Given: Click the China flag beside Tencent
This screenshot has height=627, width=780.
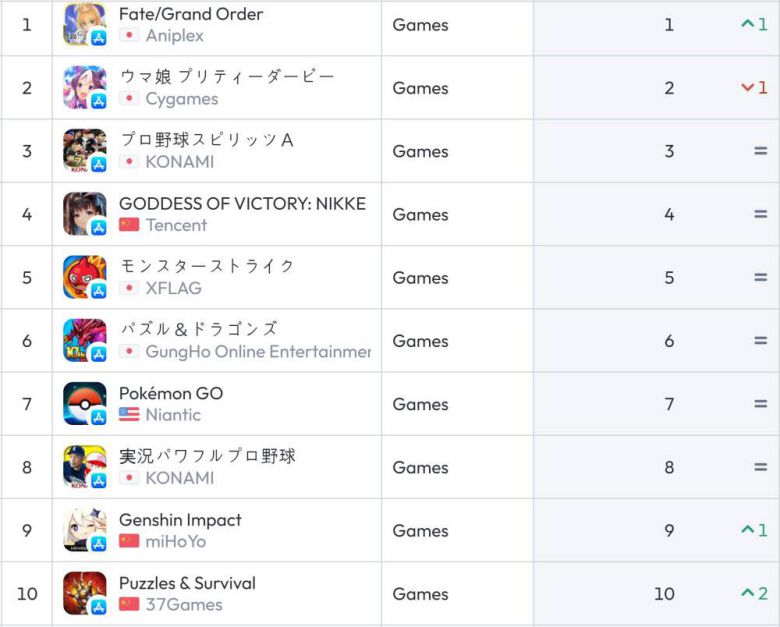Looking at the screenshot, I should [129, 225].
